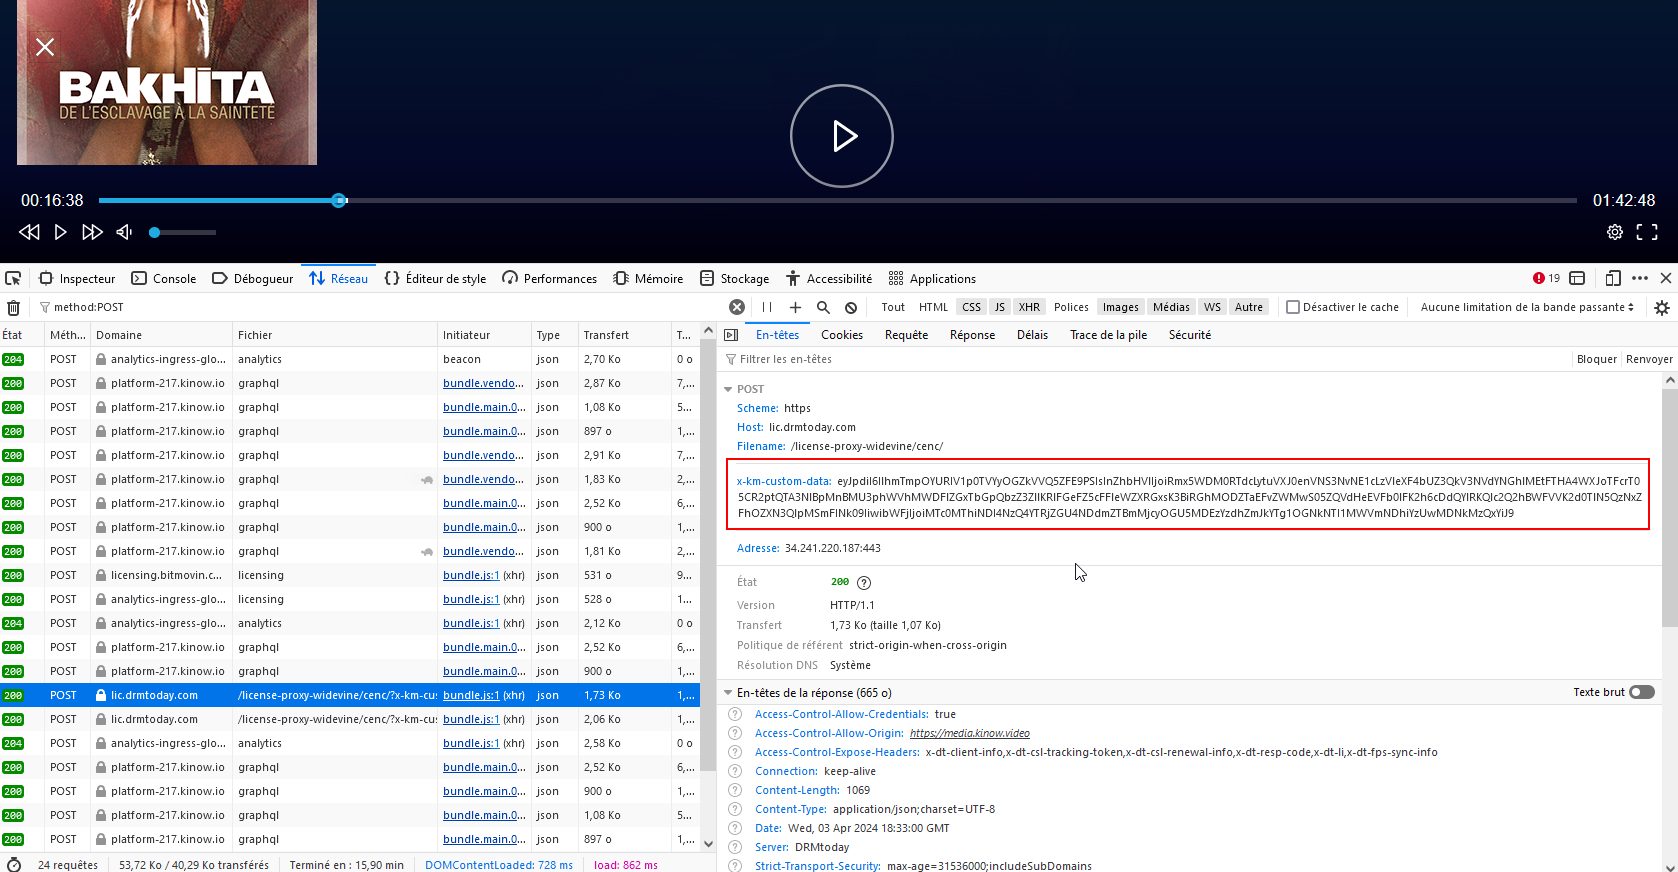The width and height of the screenshot is (1678, 872).
Task: Open the devtools more options menu
Action: click(x=1640, y=279)
